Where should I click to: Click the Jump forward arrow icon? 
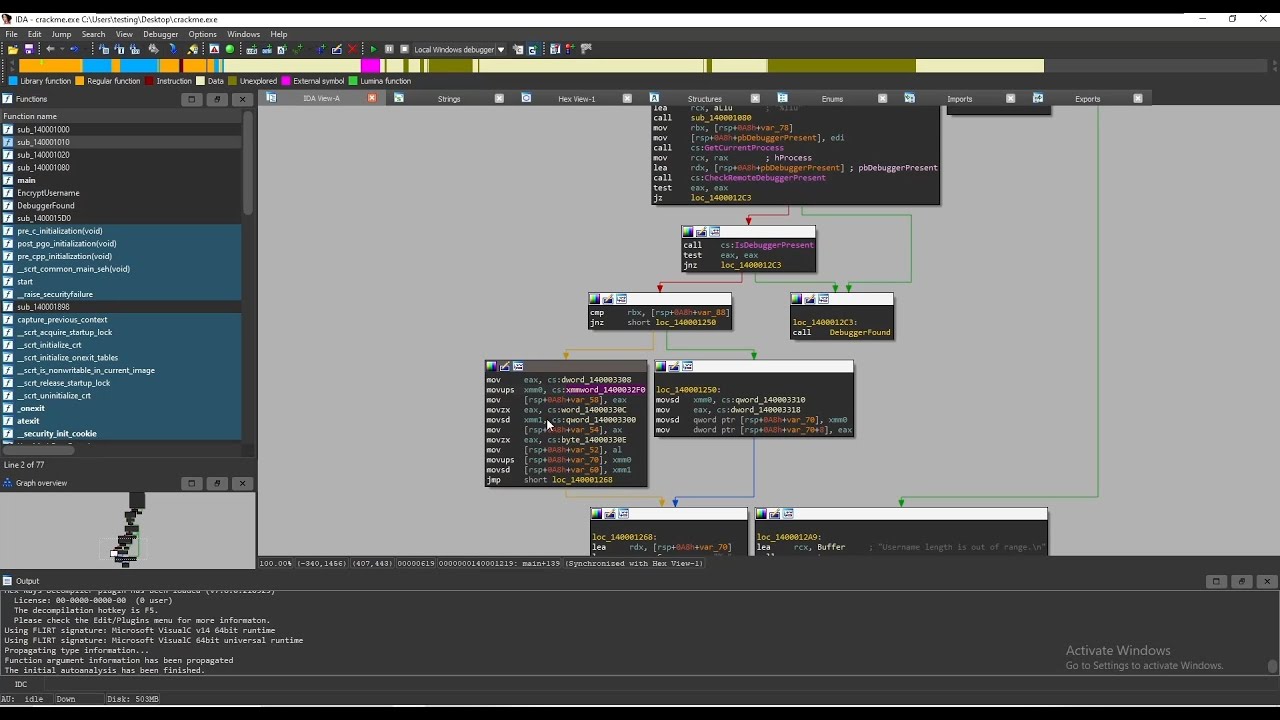[x=74, y=49]
